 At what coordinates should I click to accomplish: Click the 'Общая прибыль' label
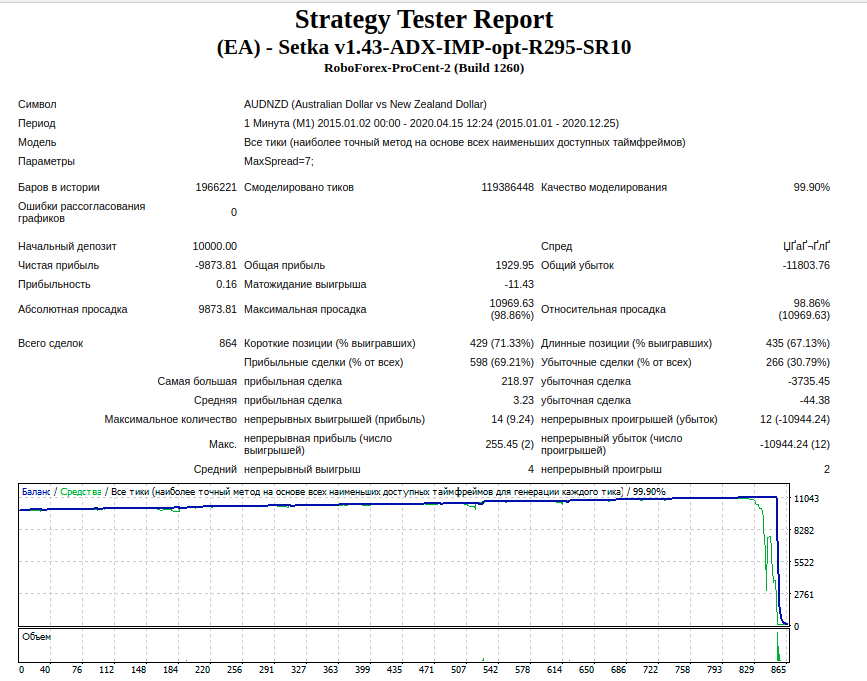(284, 265)
